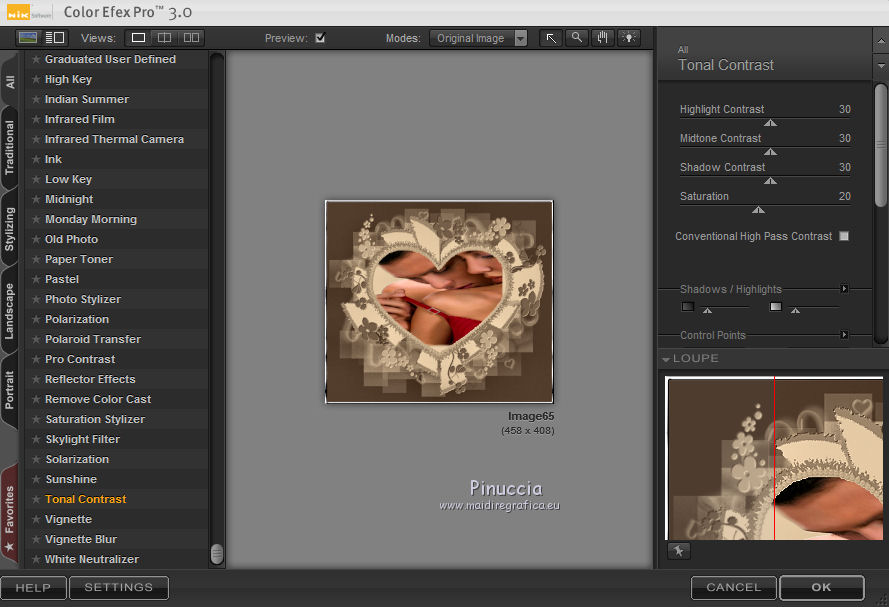Expand the Control Points section
The width and height of the screenshot is (889, 607).
[844, 335]
